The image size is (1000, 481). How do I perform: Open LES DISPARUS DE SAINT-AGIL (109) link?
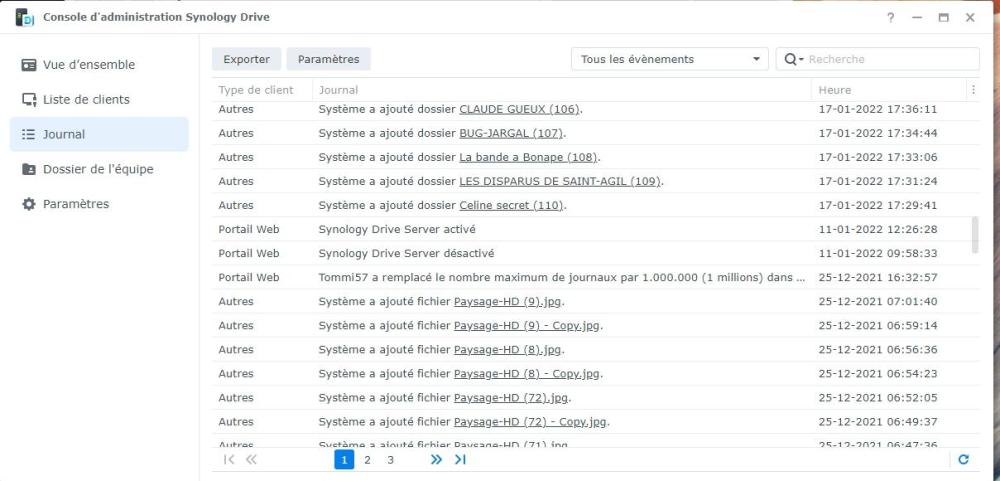pos(559,181)
